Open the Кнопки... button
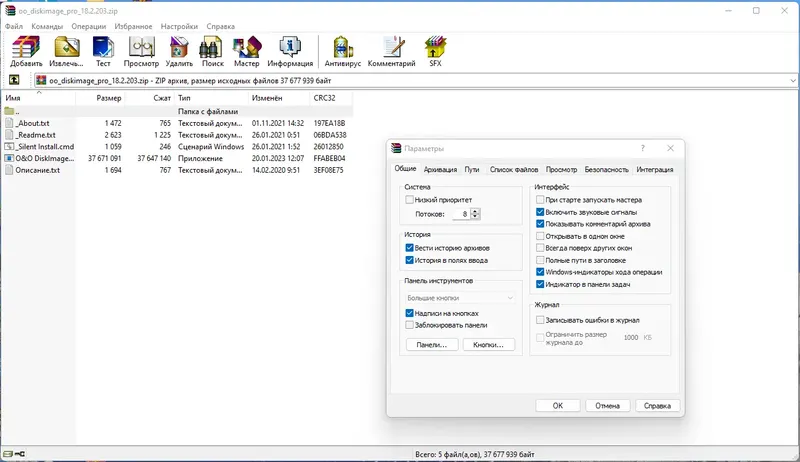Image resolution: width=800 pixels, height=462 pixels. click(x=488, y=345)
